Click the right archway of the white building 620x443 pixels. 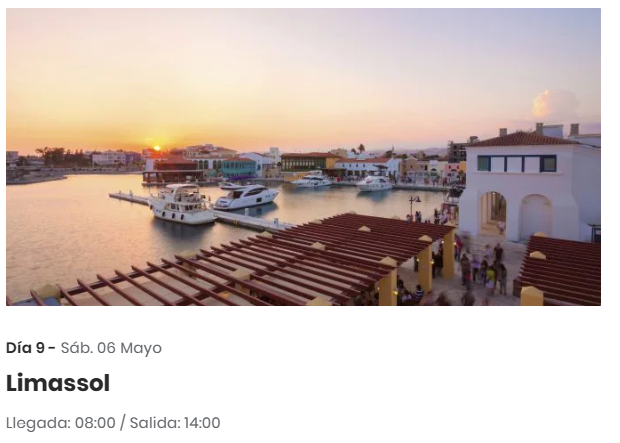click(x=535, y=216)
